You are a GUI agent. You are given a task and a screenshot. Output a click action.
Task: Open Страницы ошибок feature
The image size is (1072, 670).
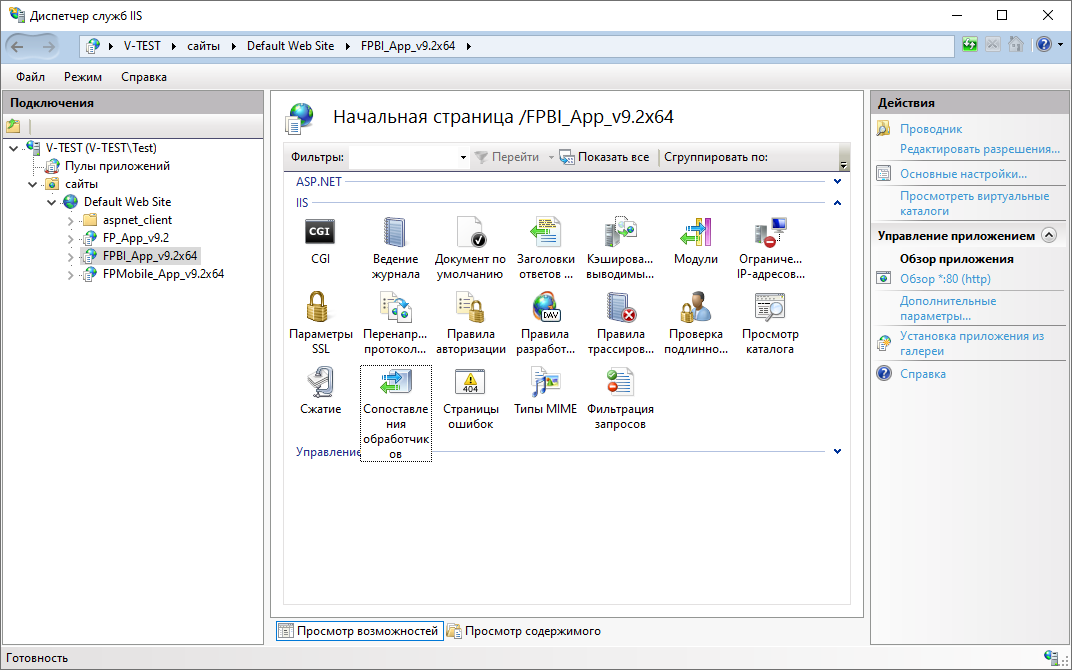(x=470, y=381)
